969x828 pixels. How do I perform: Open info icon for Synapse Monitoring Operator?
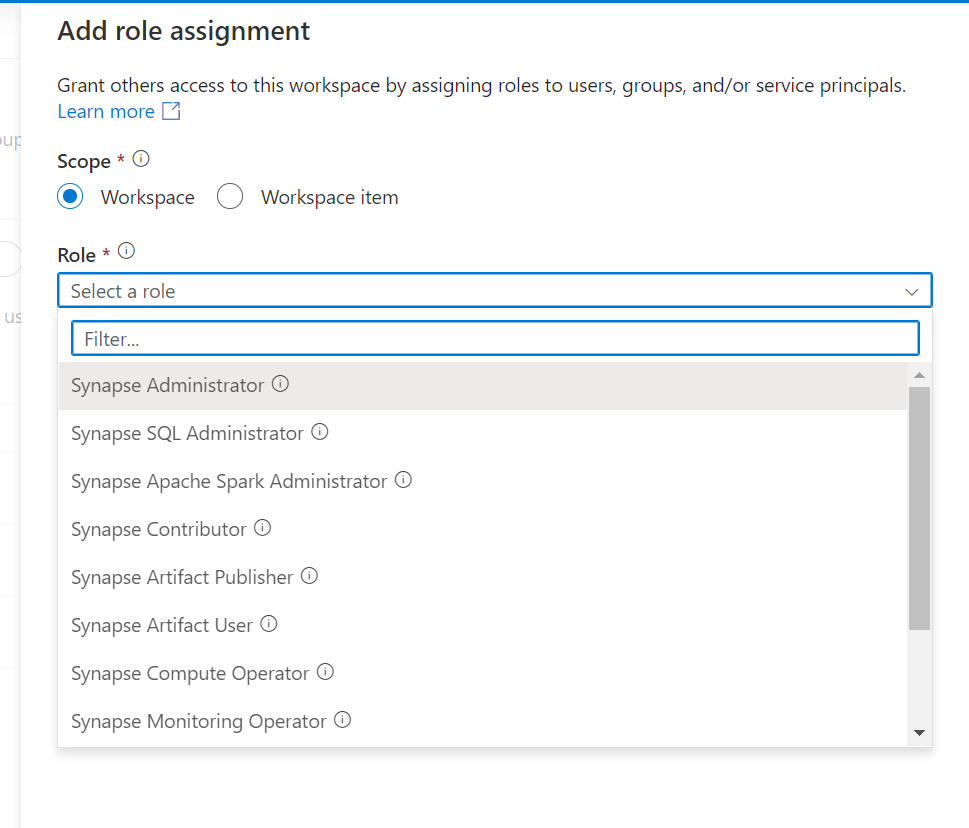click(342, 720)
